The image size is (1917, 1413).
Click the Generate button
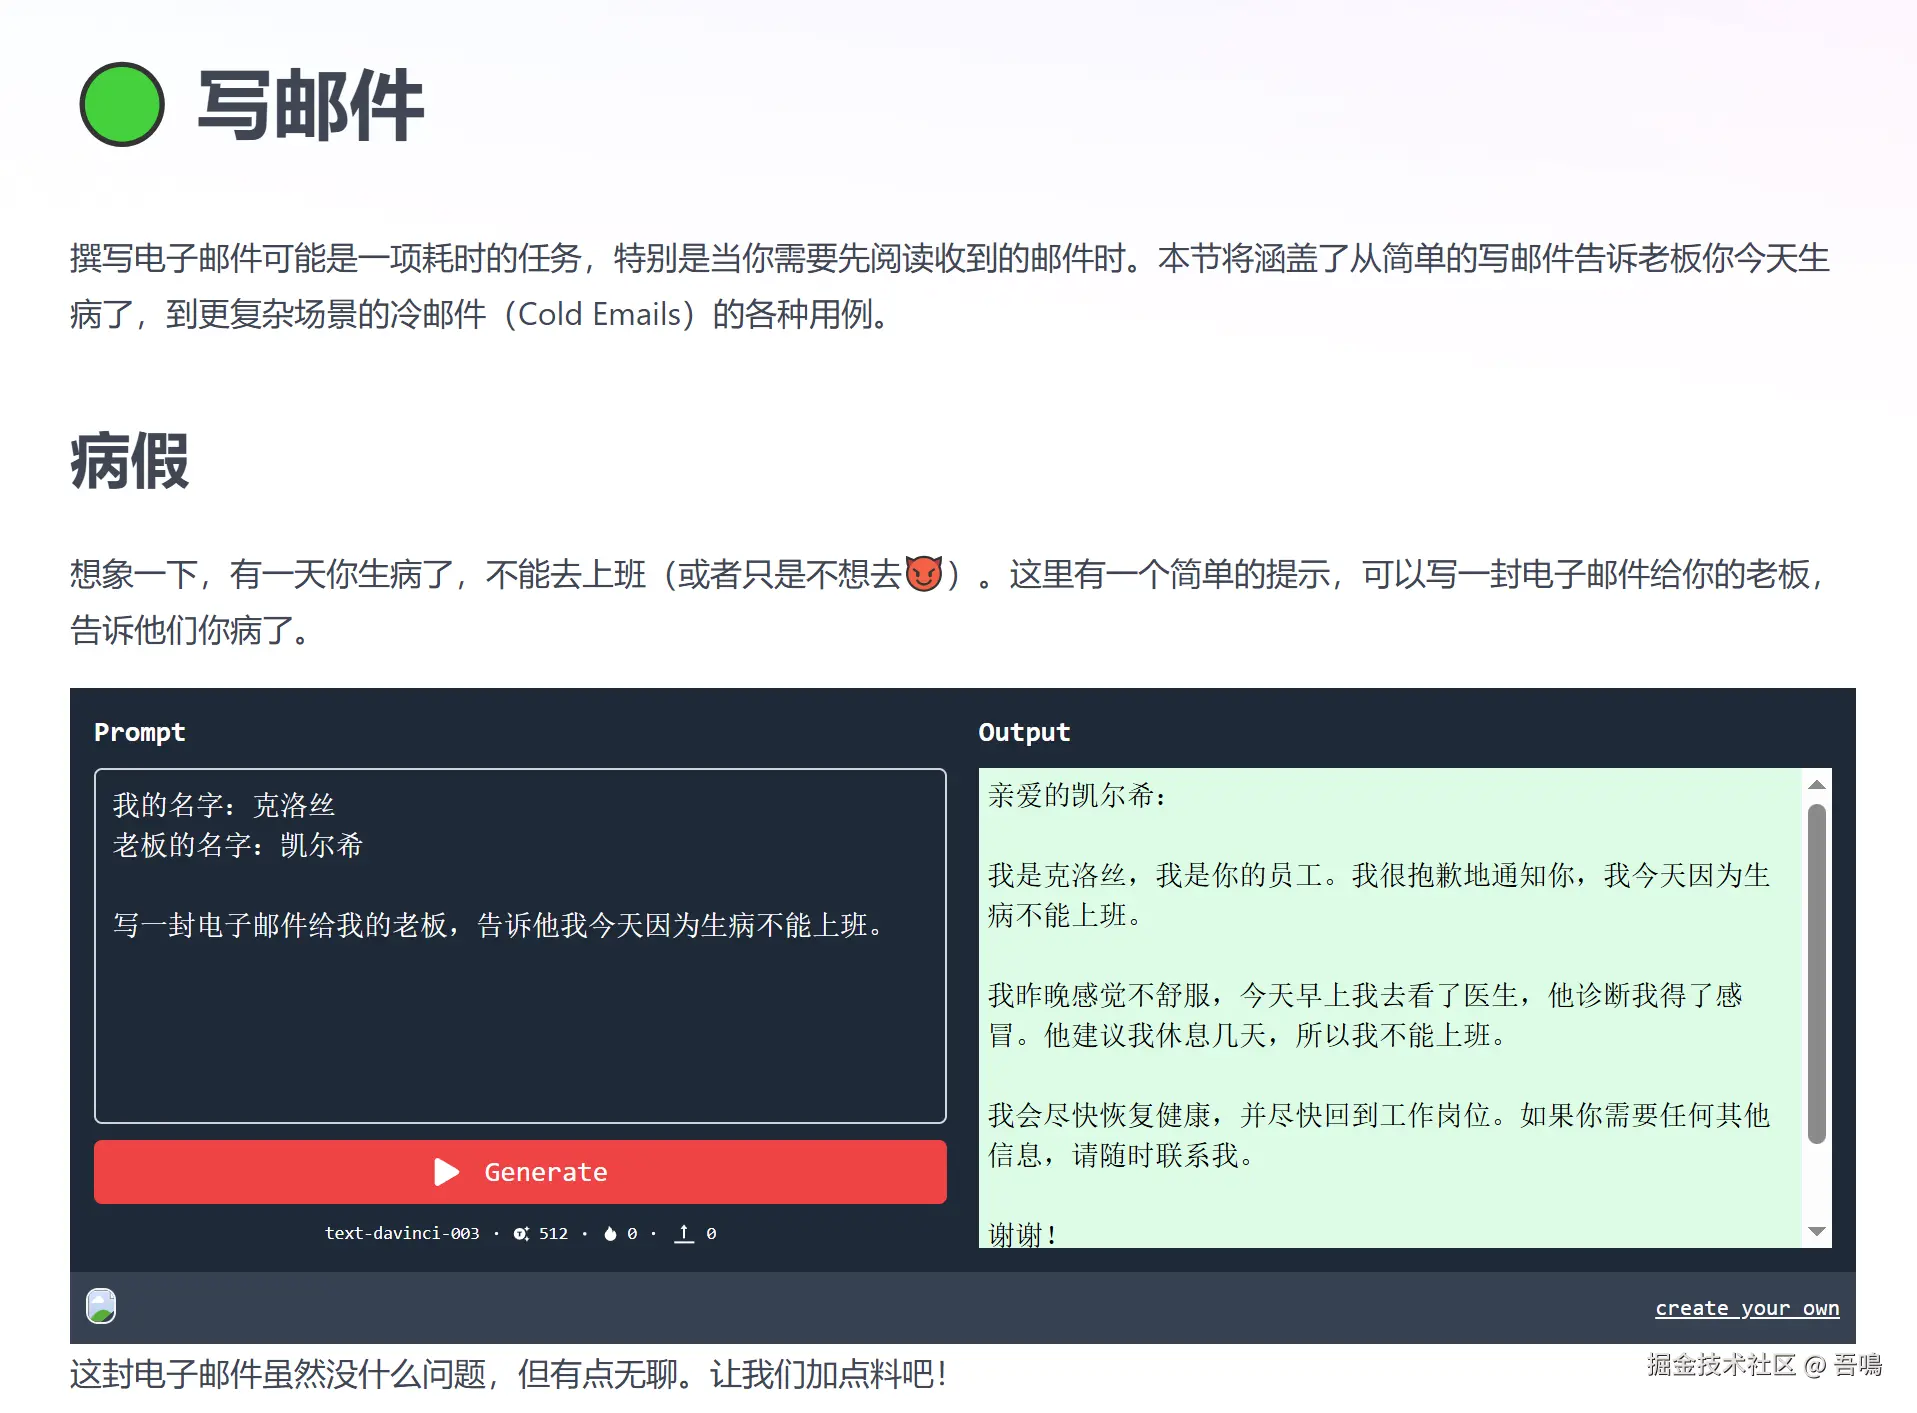point(520,1172)
